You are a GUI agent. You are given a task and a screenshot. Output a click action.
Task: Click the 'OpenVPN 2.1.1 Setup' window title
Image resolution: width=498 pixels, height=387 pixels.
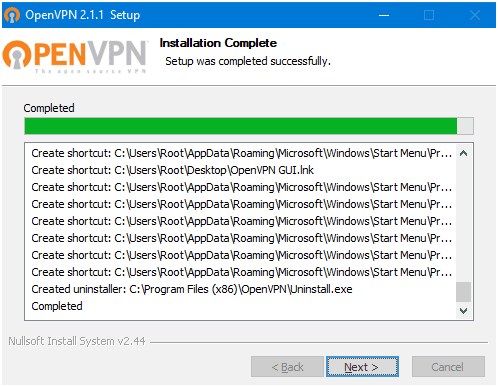83,15
